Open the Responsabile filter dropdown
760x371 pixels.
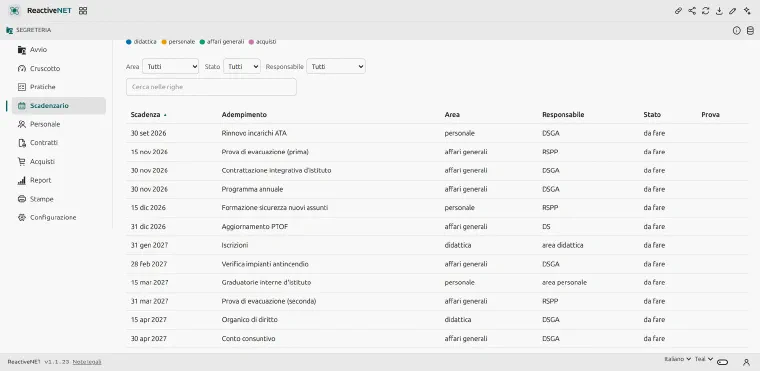click(x=336, y=66)
